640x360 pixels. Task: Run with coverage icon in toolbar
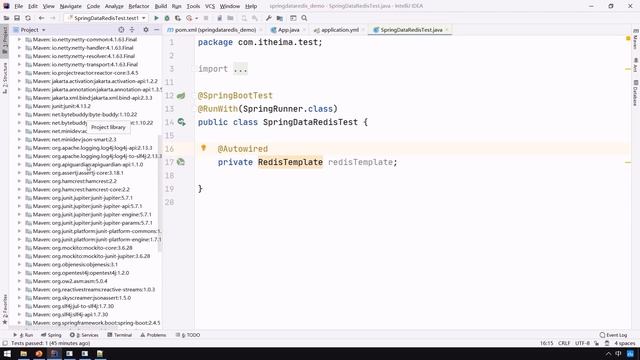tap(178, 18)
